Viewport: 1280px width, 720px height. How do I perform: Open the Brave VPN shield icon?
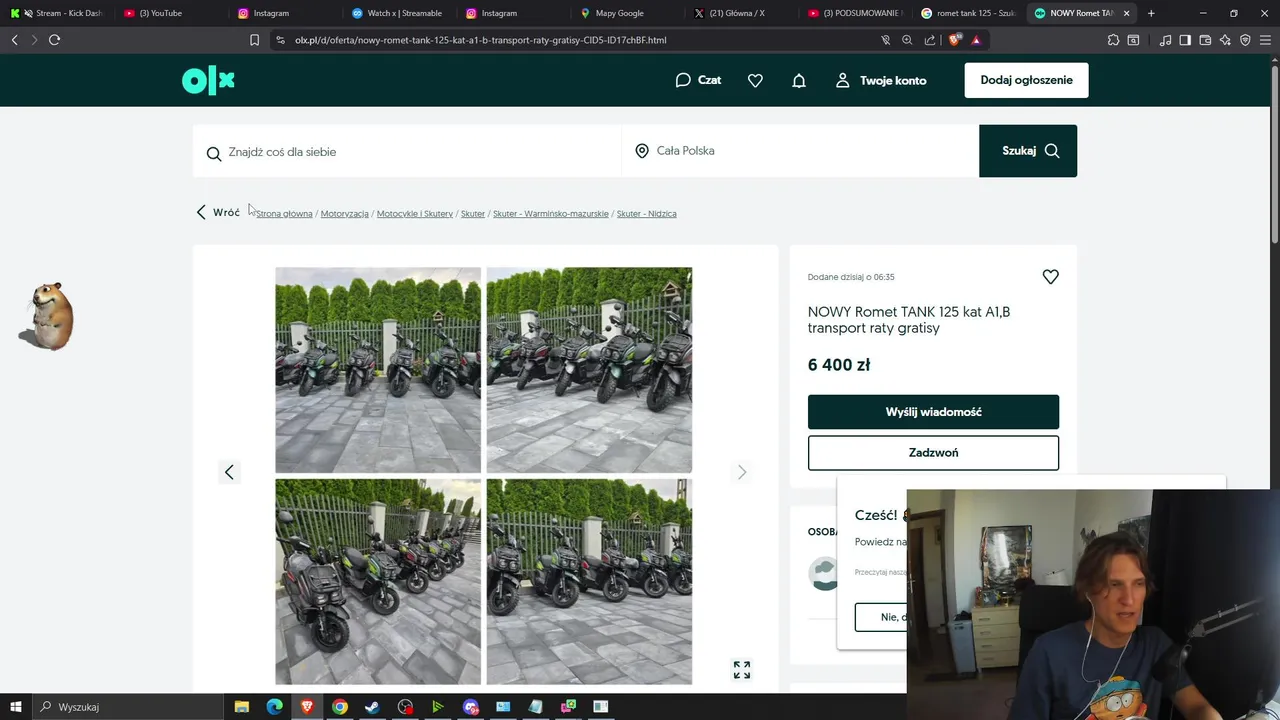(1245, 40)
